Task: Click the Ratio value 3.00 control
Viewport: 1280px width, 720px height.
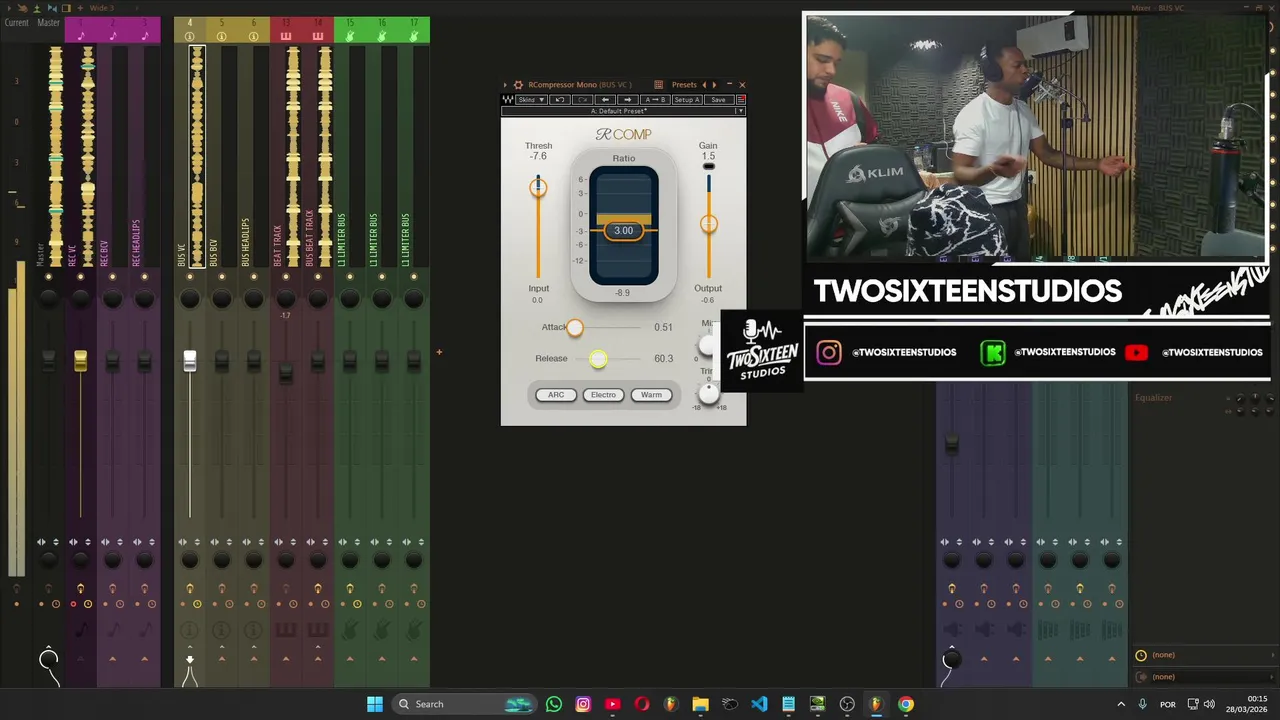Action: 623,231
